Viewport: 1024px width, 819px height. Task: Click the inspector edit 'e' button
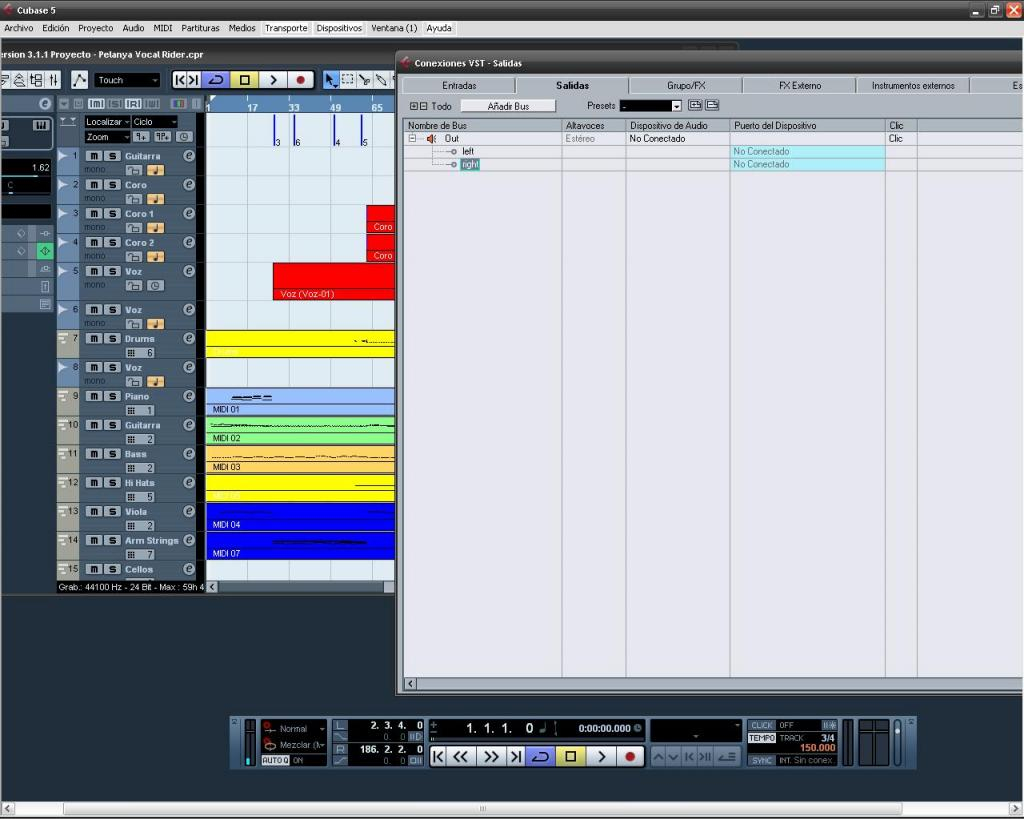click(44, 103)
